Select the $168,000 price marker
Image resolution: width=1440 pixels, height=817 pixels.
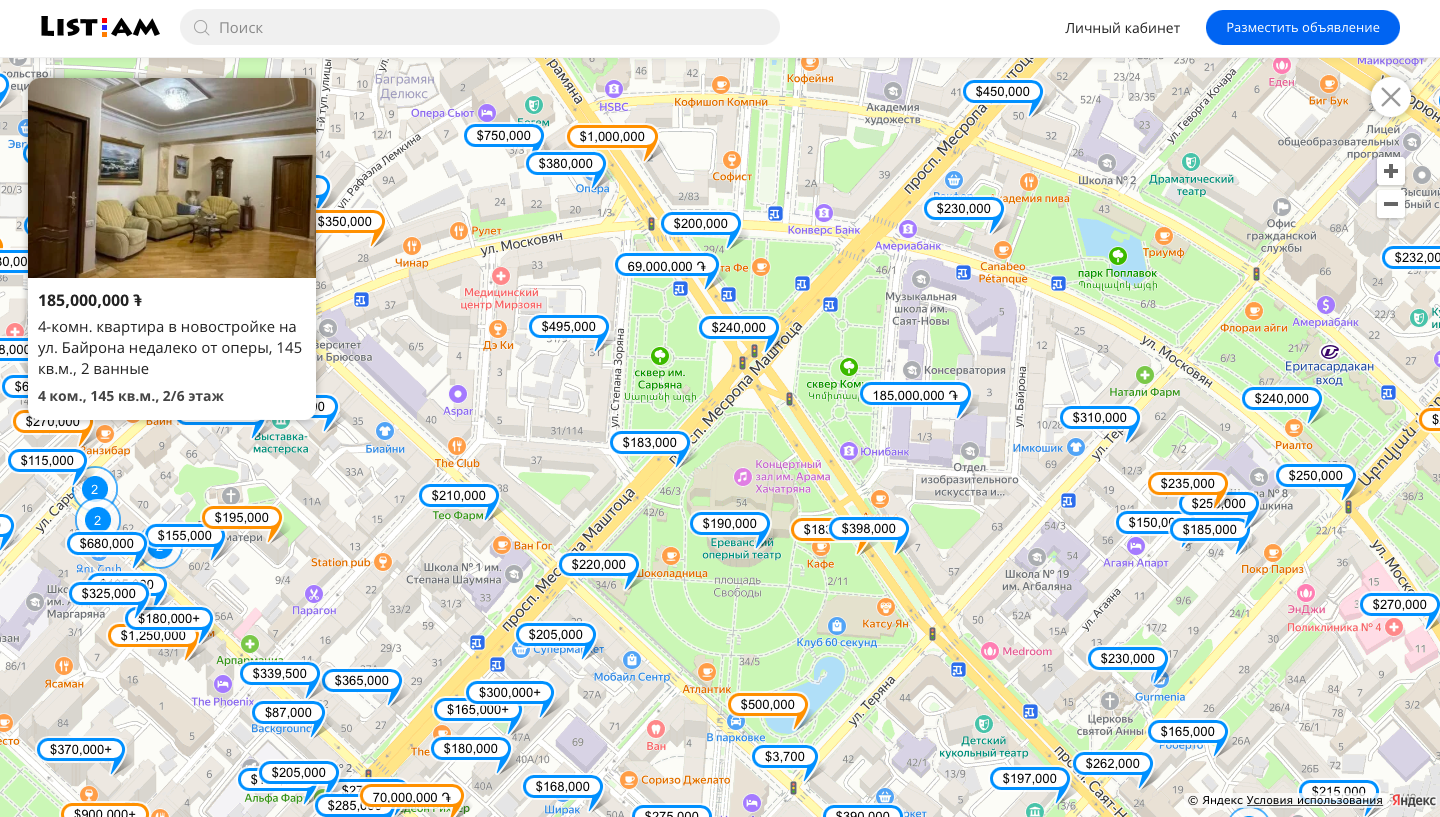[563, 787]
